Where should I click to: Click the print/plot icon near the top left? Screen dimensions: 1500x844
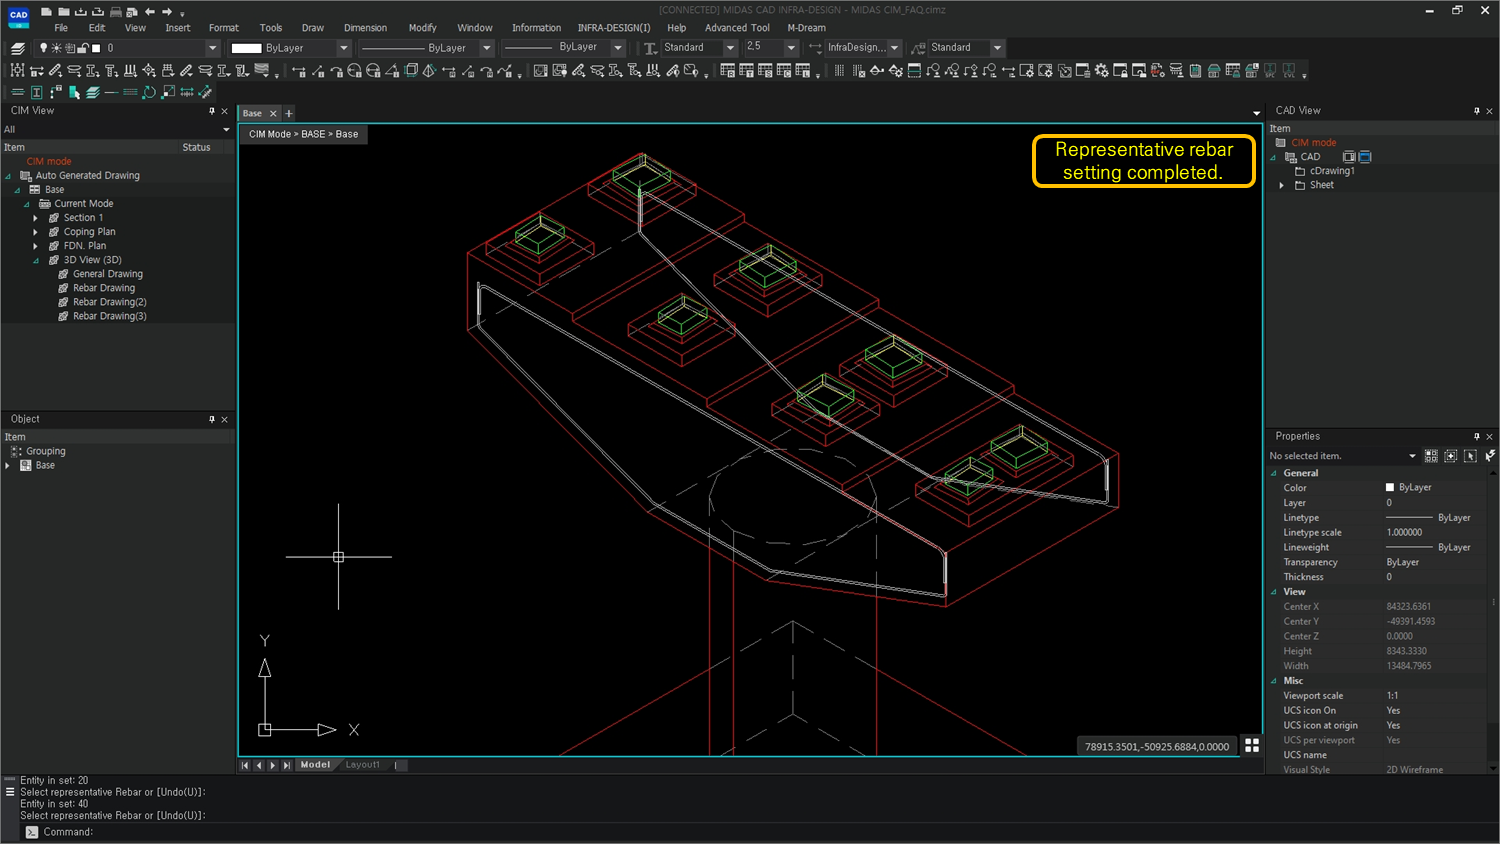[x=115, y=10]
